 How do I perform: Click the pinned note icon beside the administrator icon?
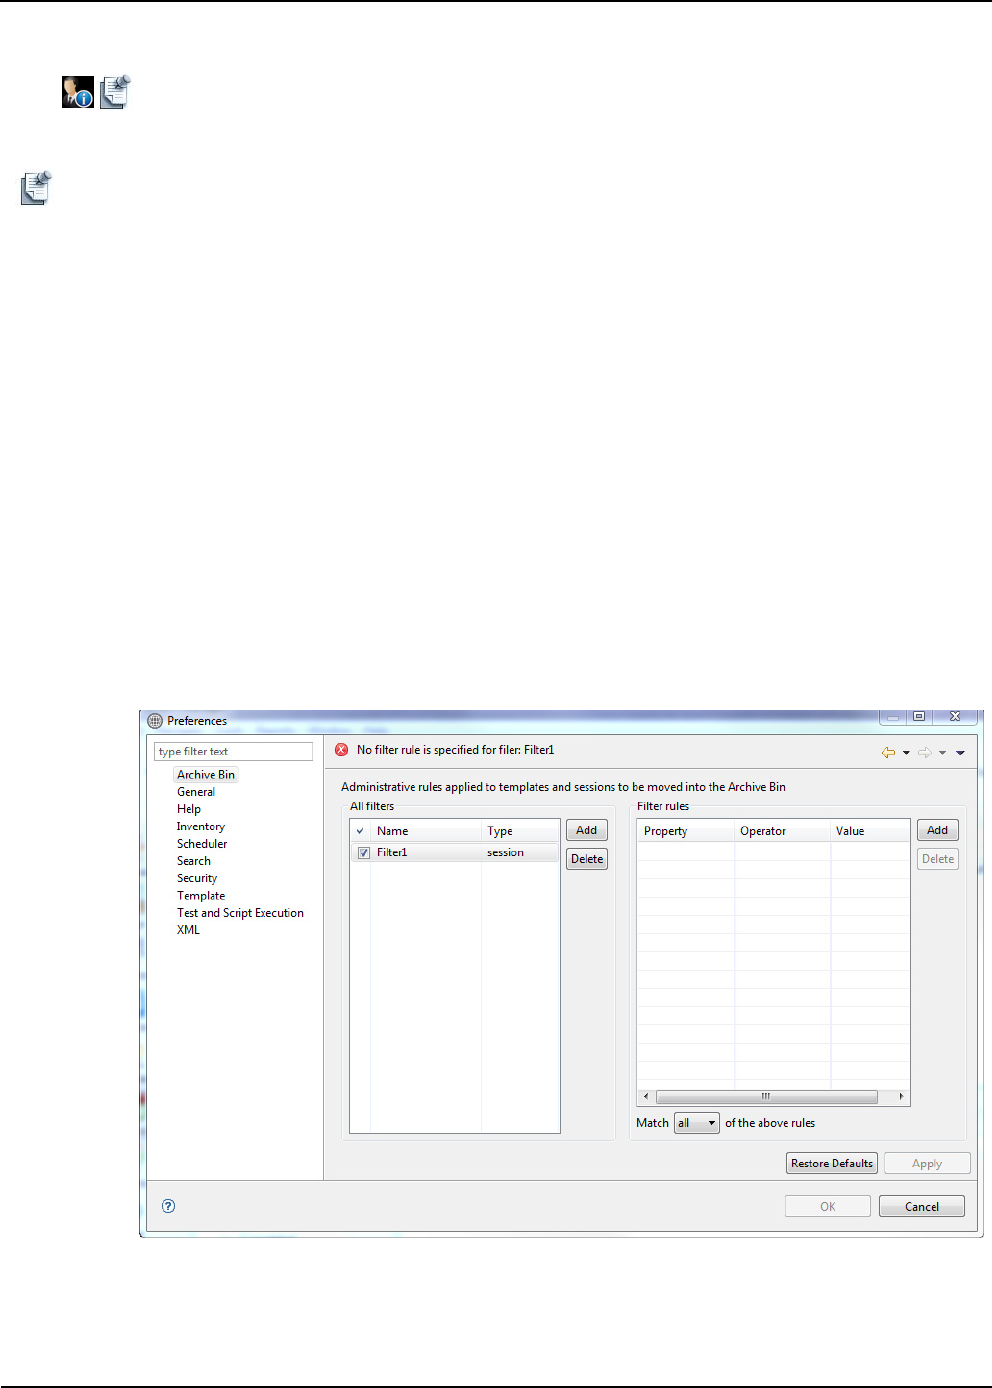(x=115, y=92)
